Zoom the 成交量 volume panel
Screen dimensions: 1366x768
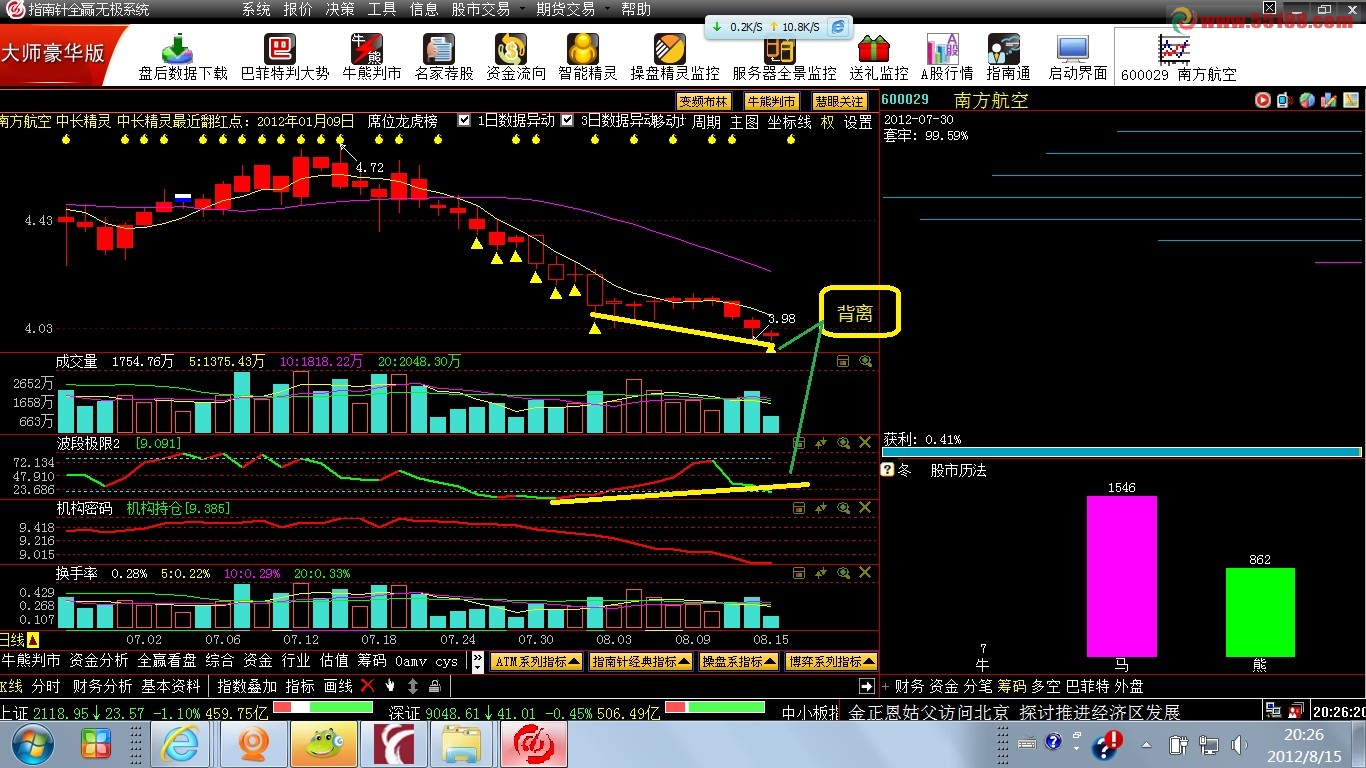(865, 361)
